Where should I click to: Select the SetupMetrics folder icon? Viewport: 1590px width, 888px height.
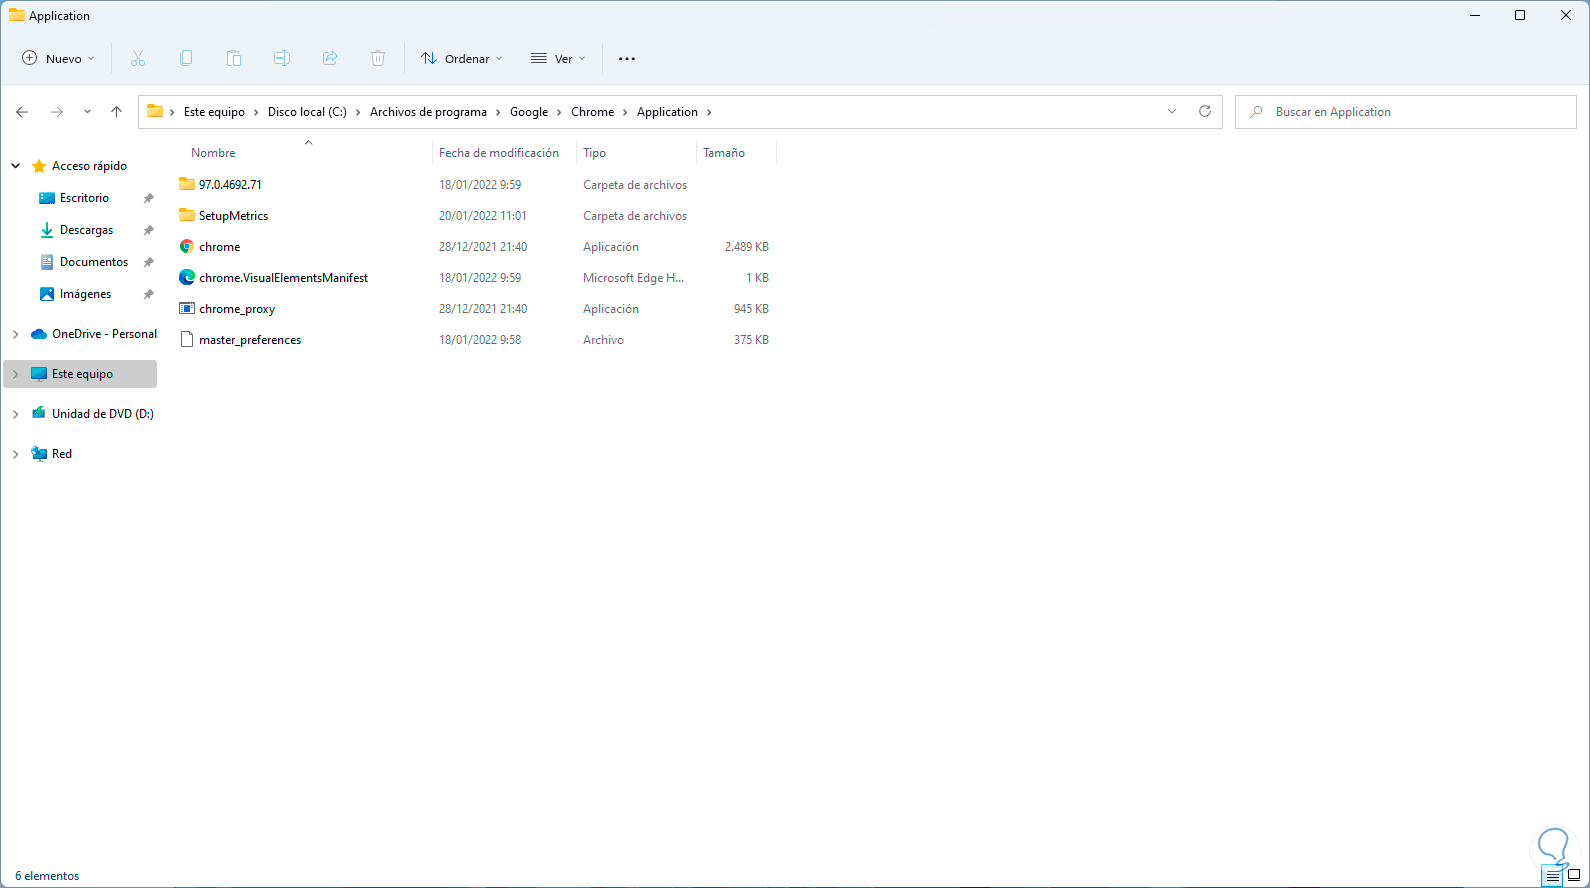click(x=187, y=215)
